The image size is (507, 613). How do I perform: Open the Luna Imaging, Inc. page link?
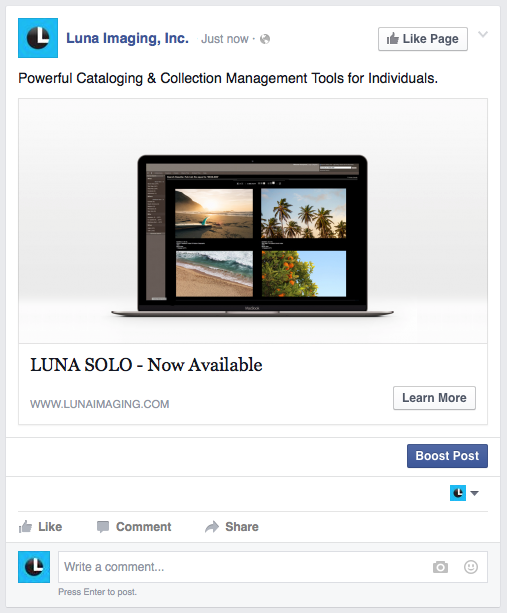[127, 38]
